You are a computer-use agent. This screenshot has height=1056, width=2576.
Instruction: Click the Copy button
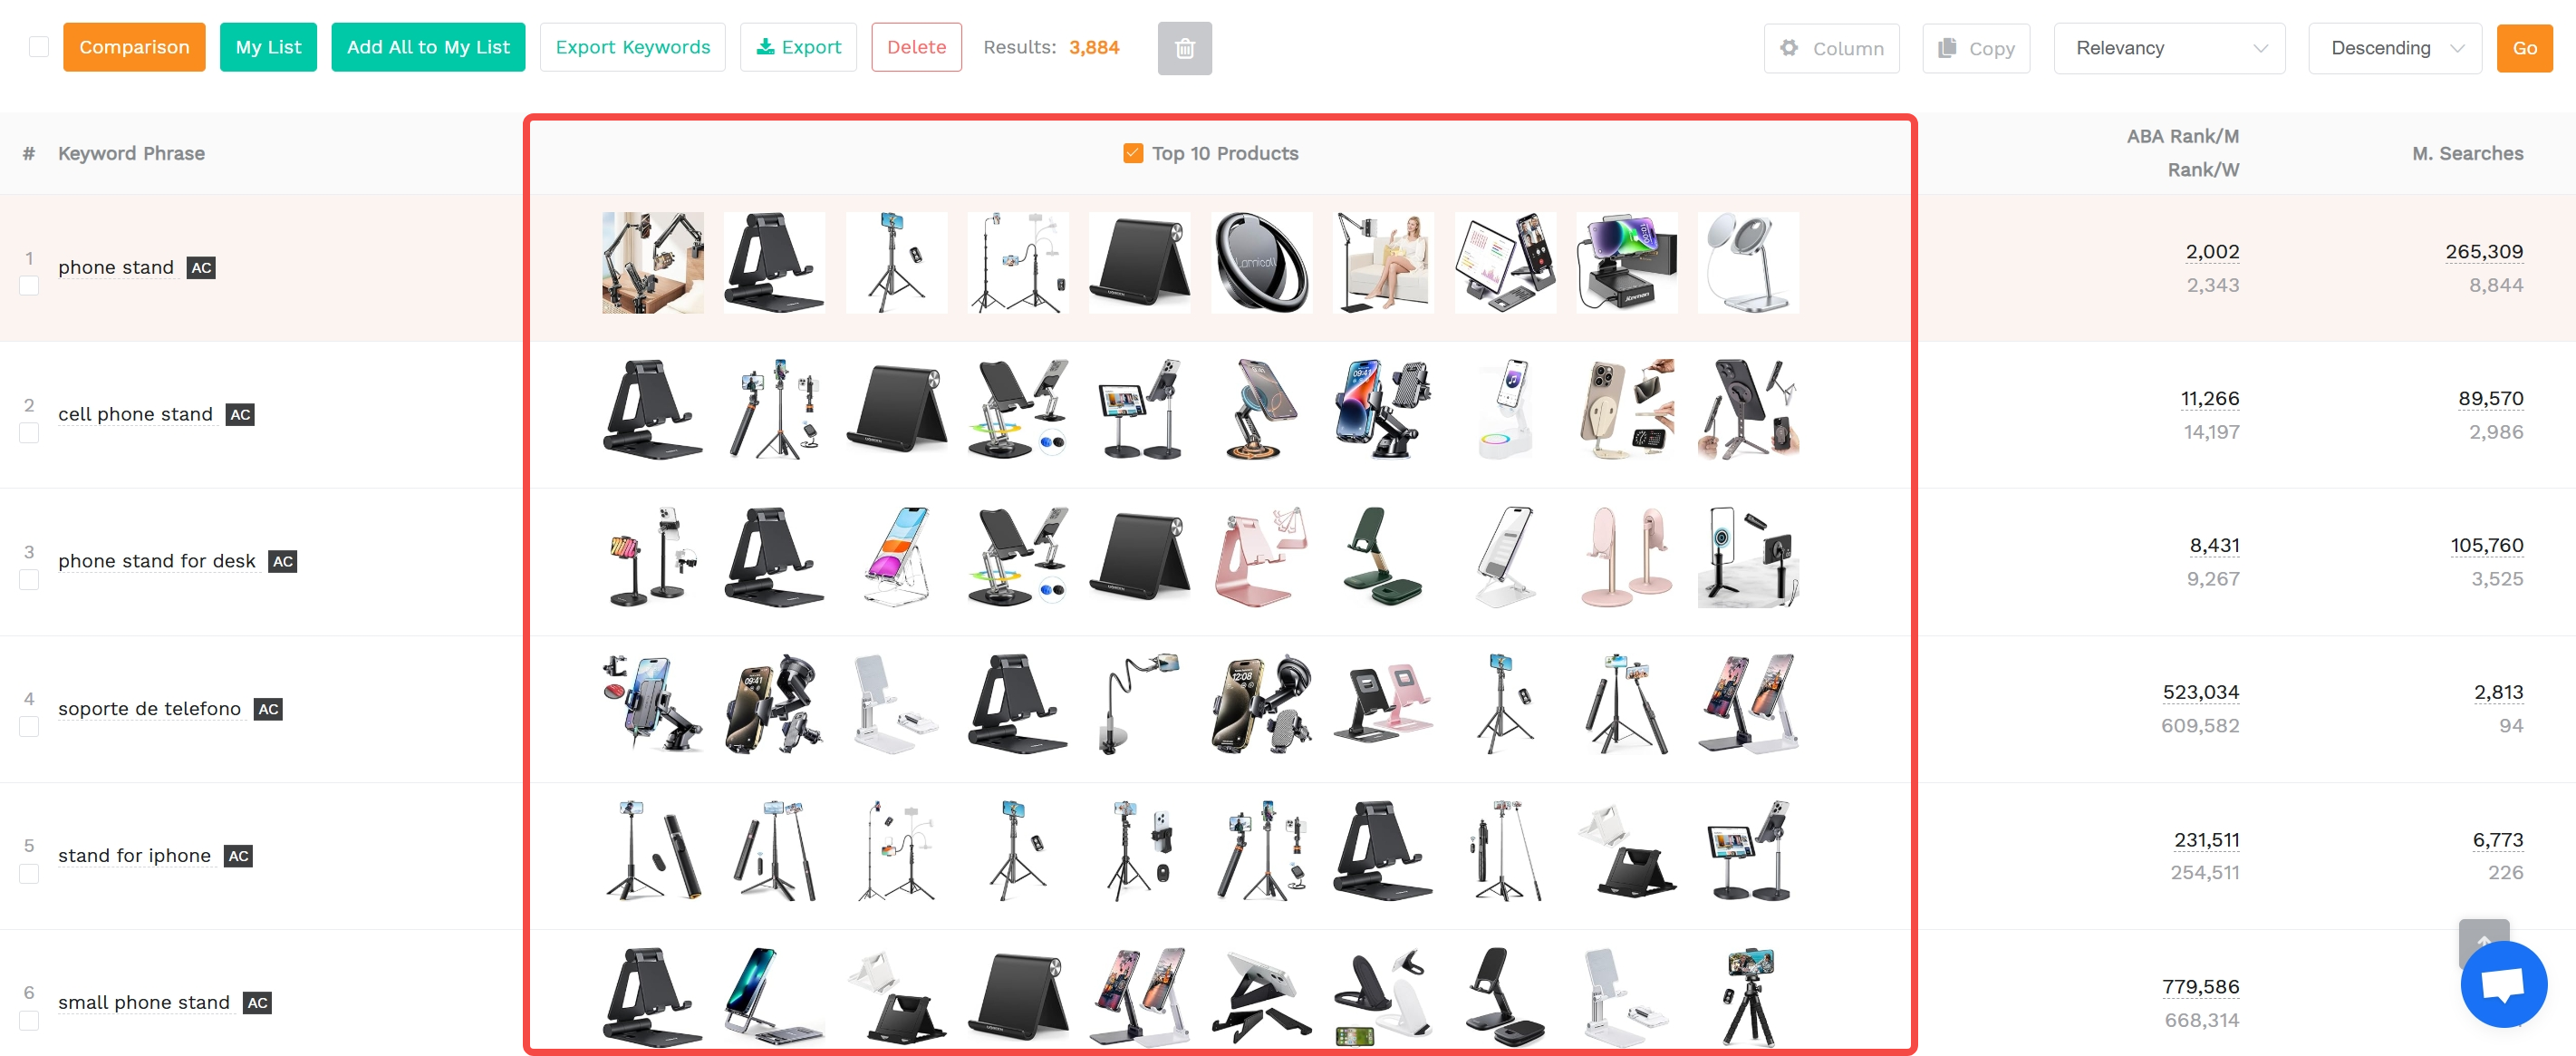pos(1976,48)
